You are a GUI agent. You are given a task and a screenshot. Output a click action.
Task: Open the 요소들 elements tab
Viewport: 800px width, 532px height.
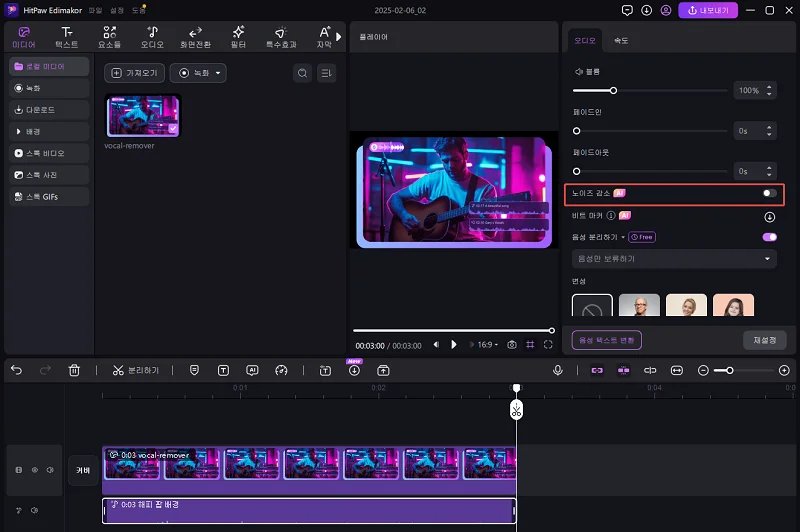pos(109,37)
